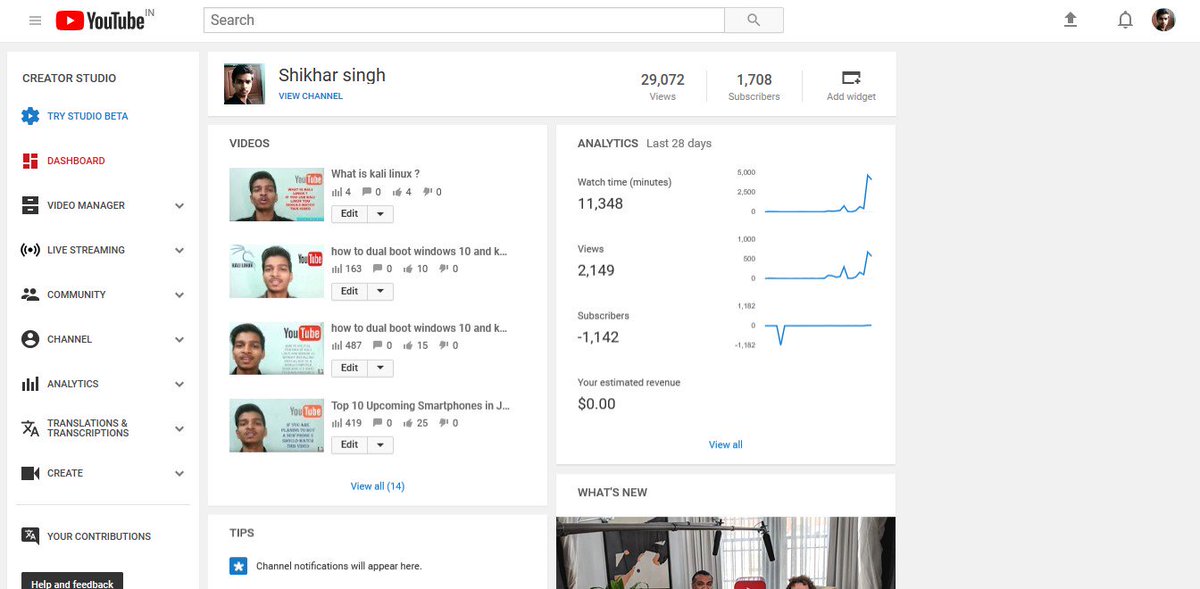
Task: Open Edit dropdown for What is kali linux
Action: point(380,214)
